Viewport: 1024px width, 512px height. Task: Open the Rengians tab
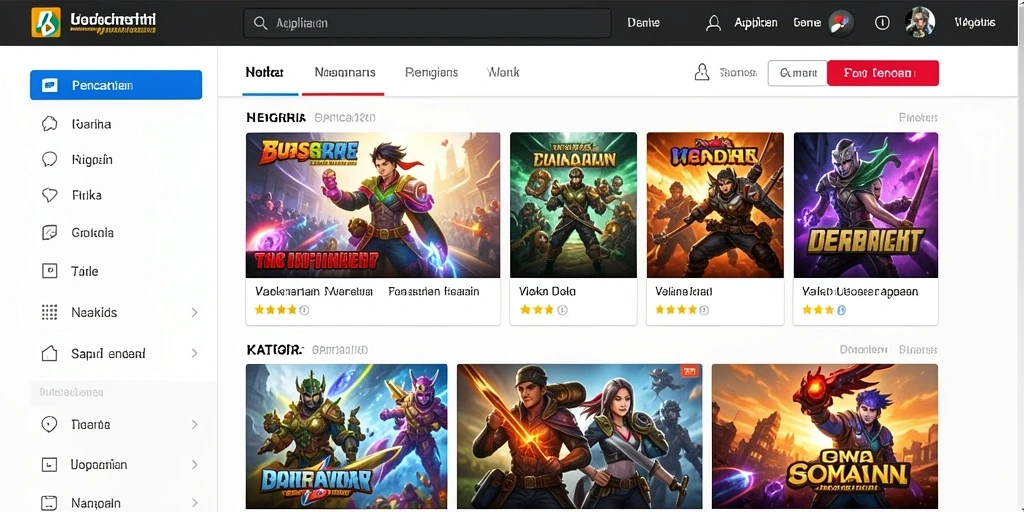coord(431,72)
